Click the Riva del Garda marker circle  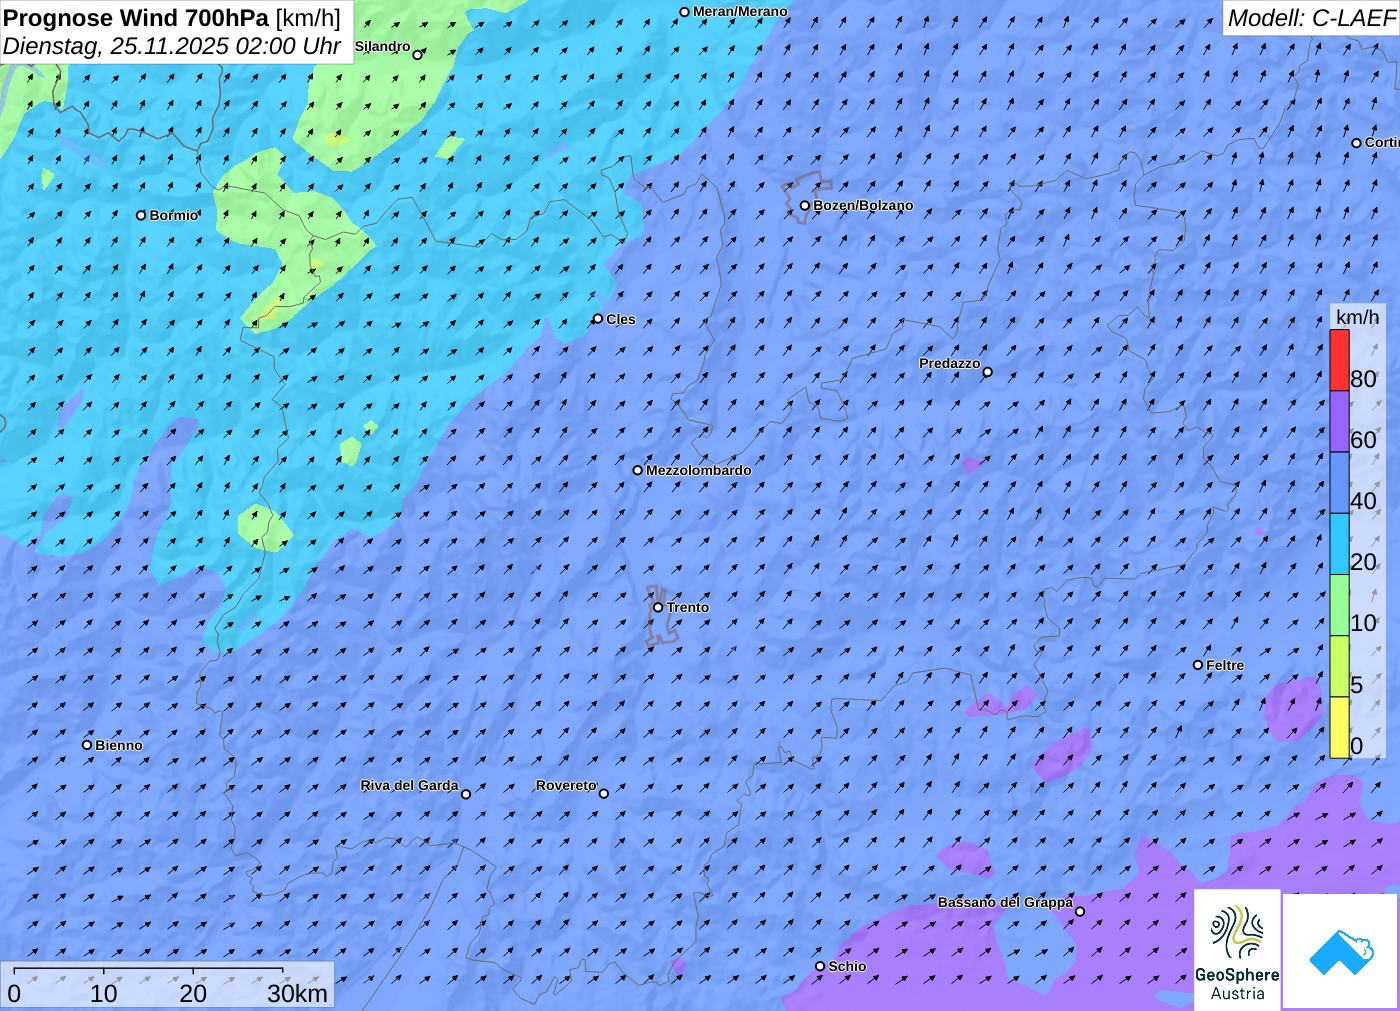[x=466, y=794]
